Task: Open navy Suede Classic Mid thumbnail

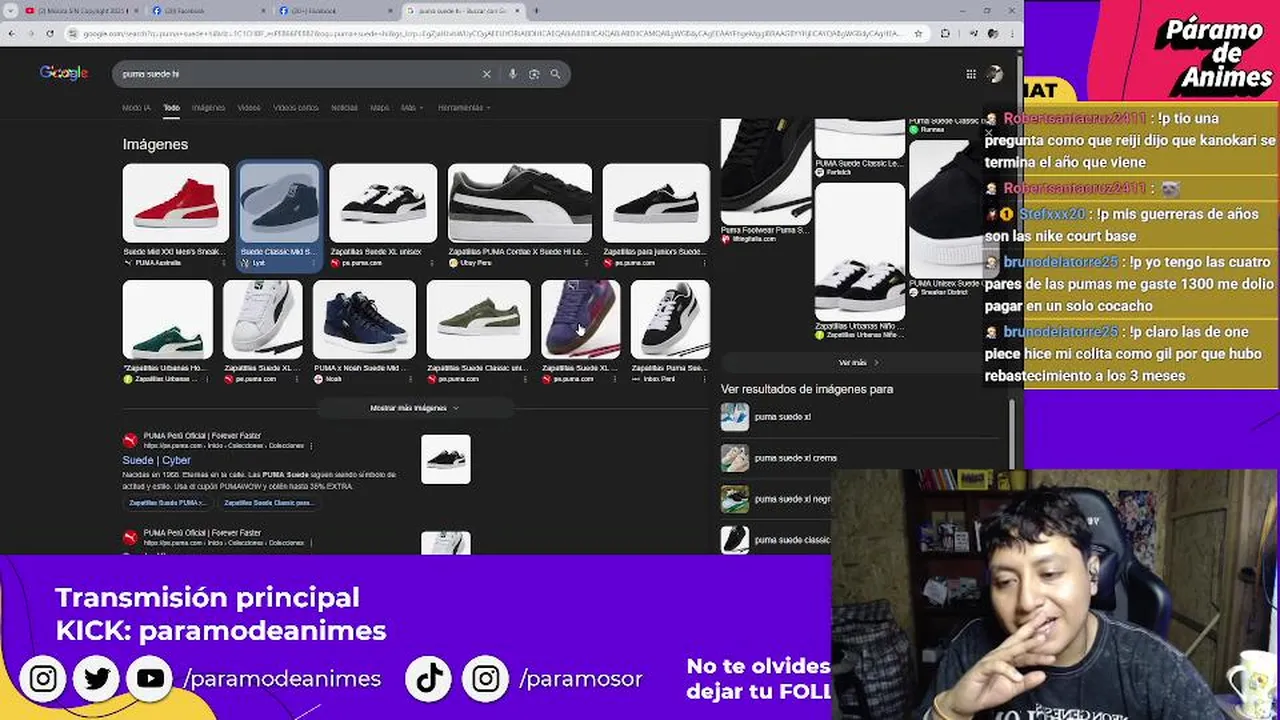Action: (279, 204)
